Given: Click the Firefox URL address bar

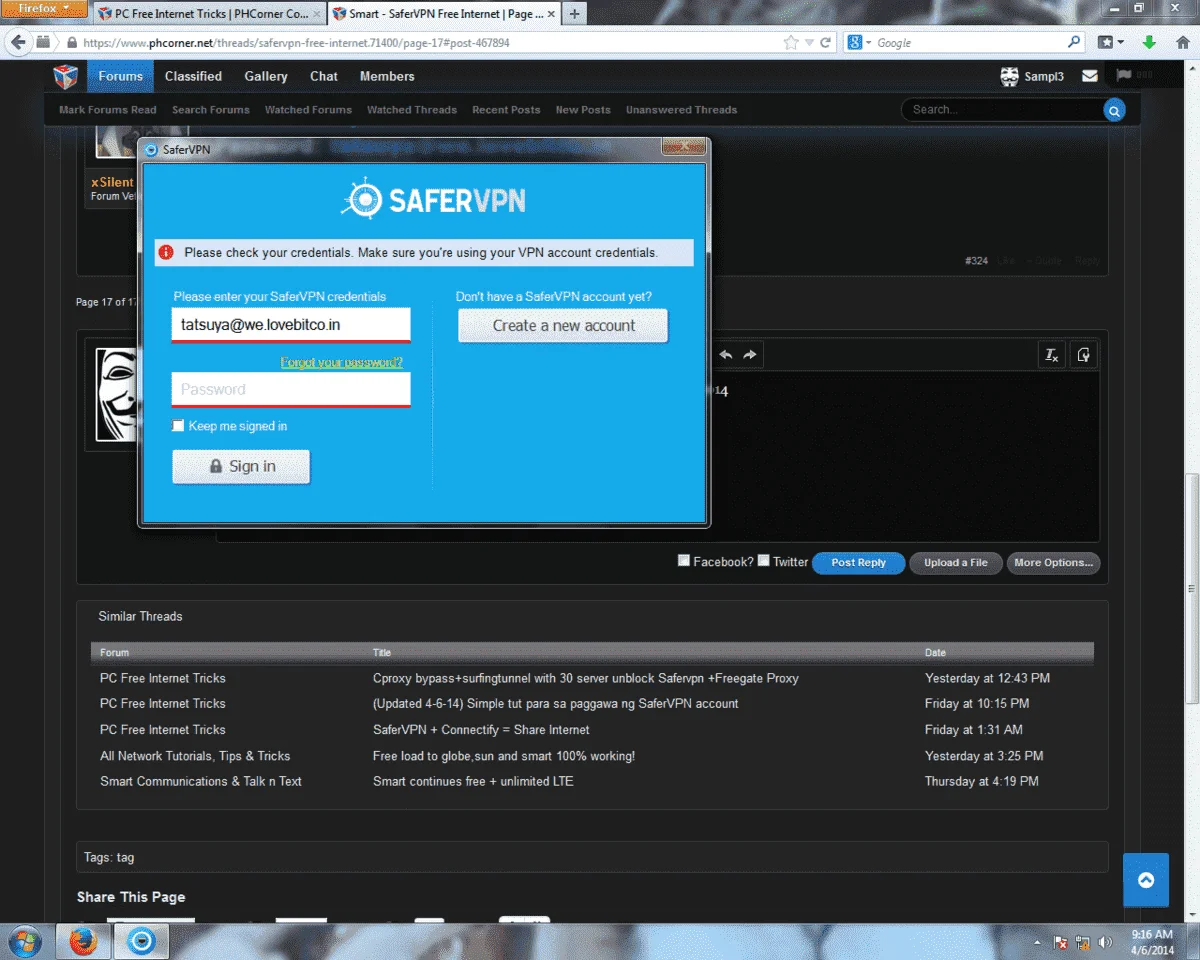Looking at the screenshot, I should coord(430,43).
